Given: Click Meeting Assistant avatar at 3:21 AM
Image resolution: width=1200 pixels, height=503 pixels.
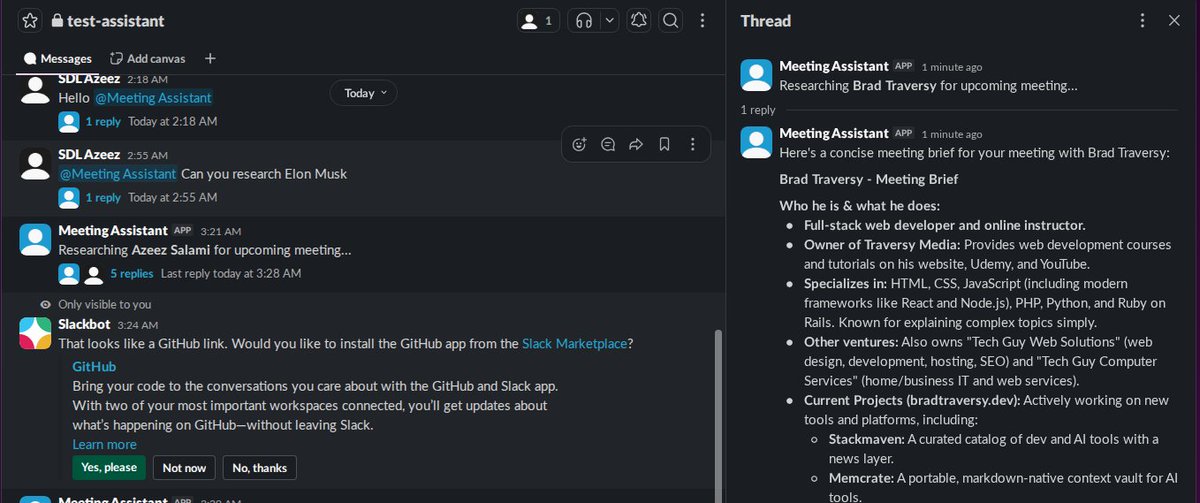Looking at the screenshot, I should pos(36,240).
